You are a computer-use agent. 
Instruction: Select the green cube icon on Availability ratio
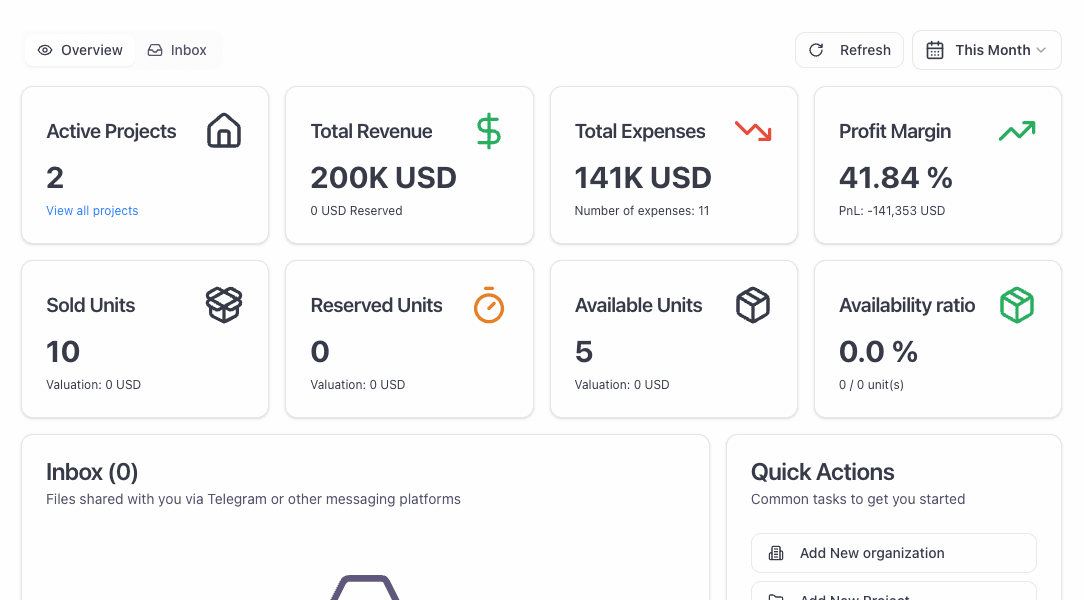pyautogui.click(x=1016, y=305)
